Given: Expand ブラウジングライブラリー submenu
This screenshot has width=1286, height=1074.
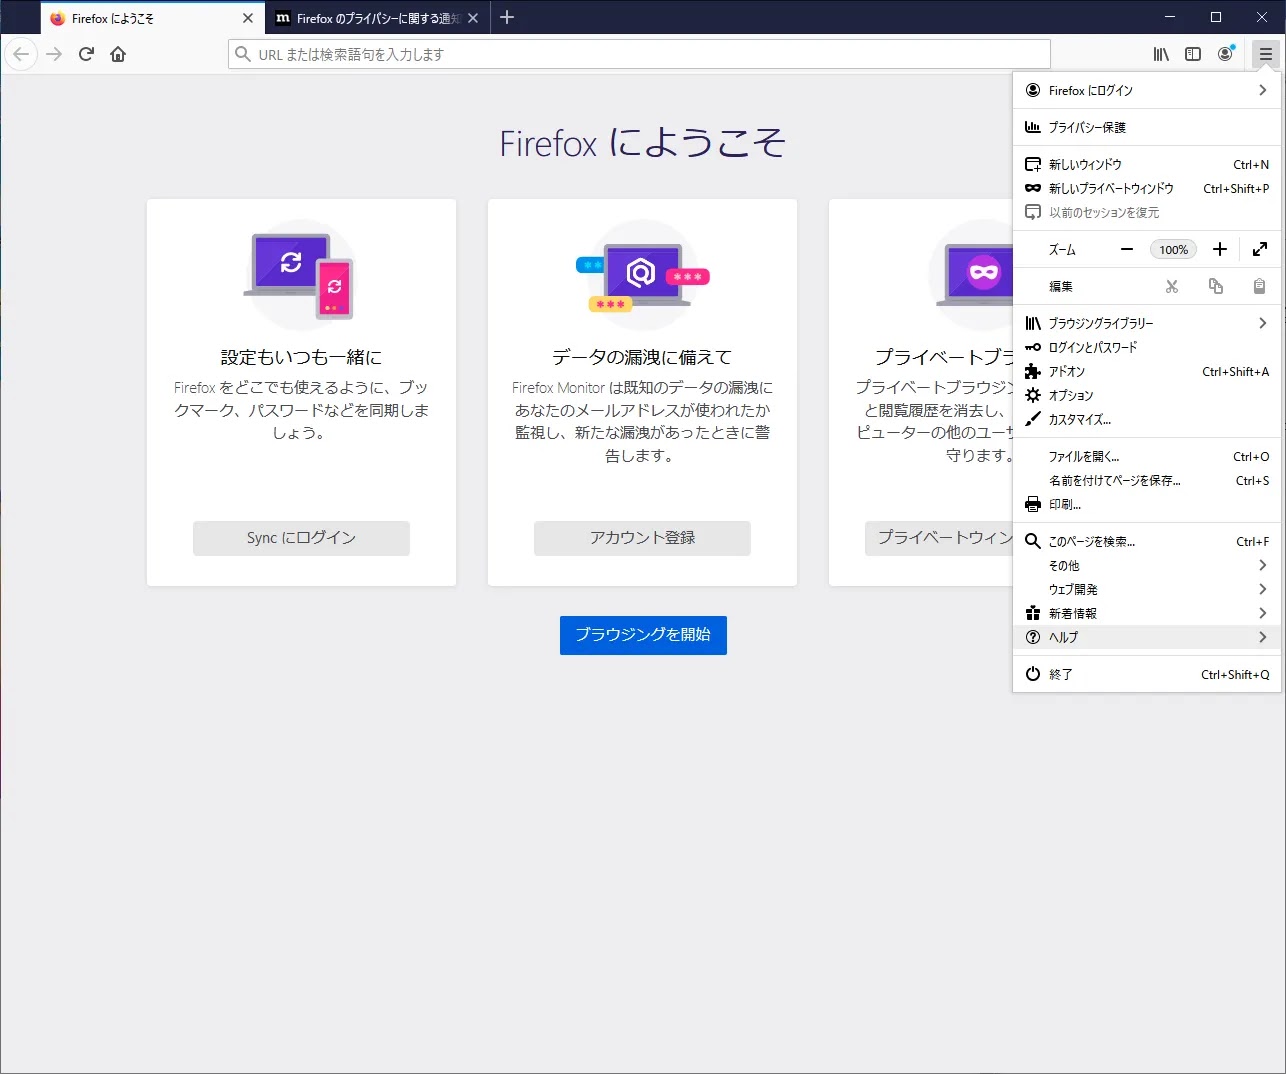Looking at the screenshot, I should [1147, 323].
